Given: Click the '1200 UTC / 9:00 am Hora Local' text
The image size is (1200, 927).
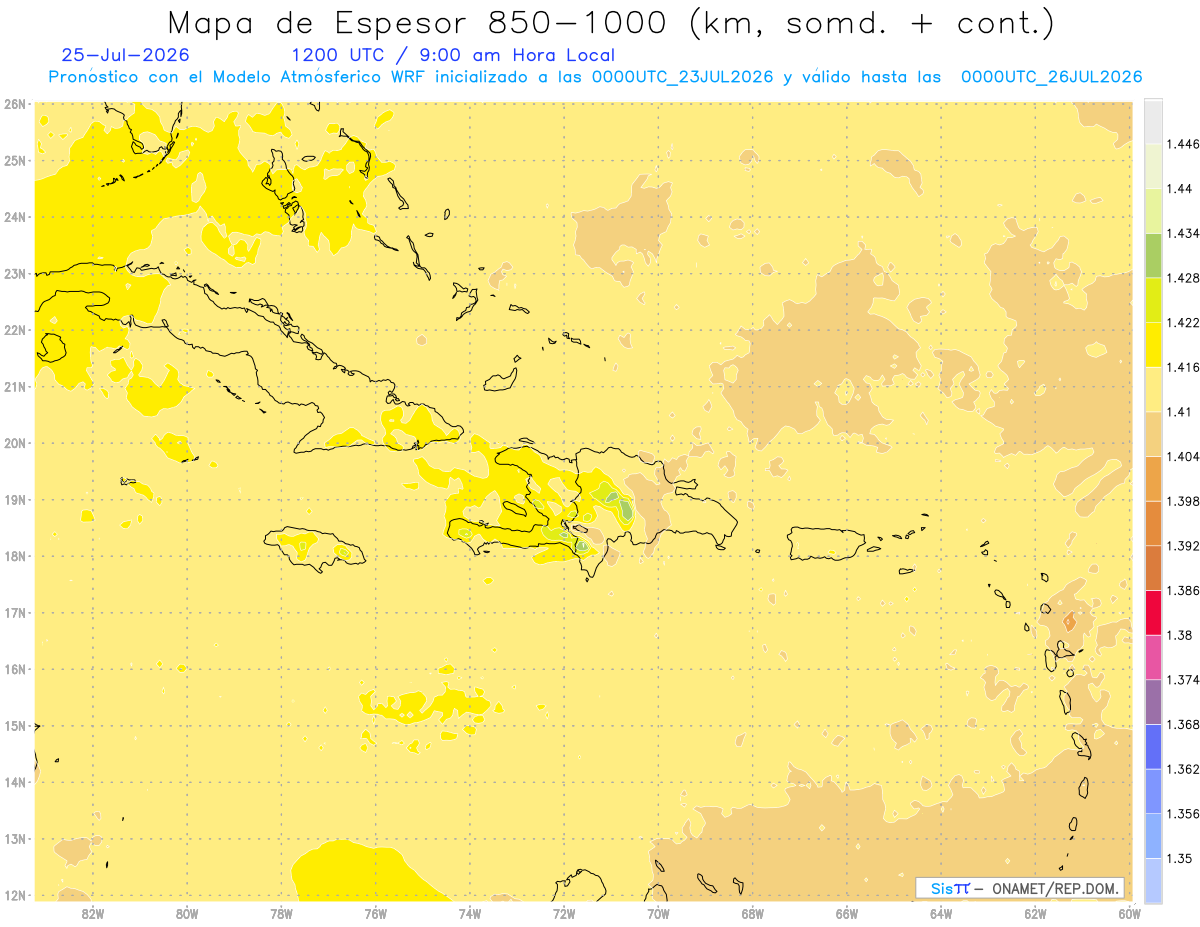Looking at the screenshot, I should tap(453, 56).
